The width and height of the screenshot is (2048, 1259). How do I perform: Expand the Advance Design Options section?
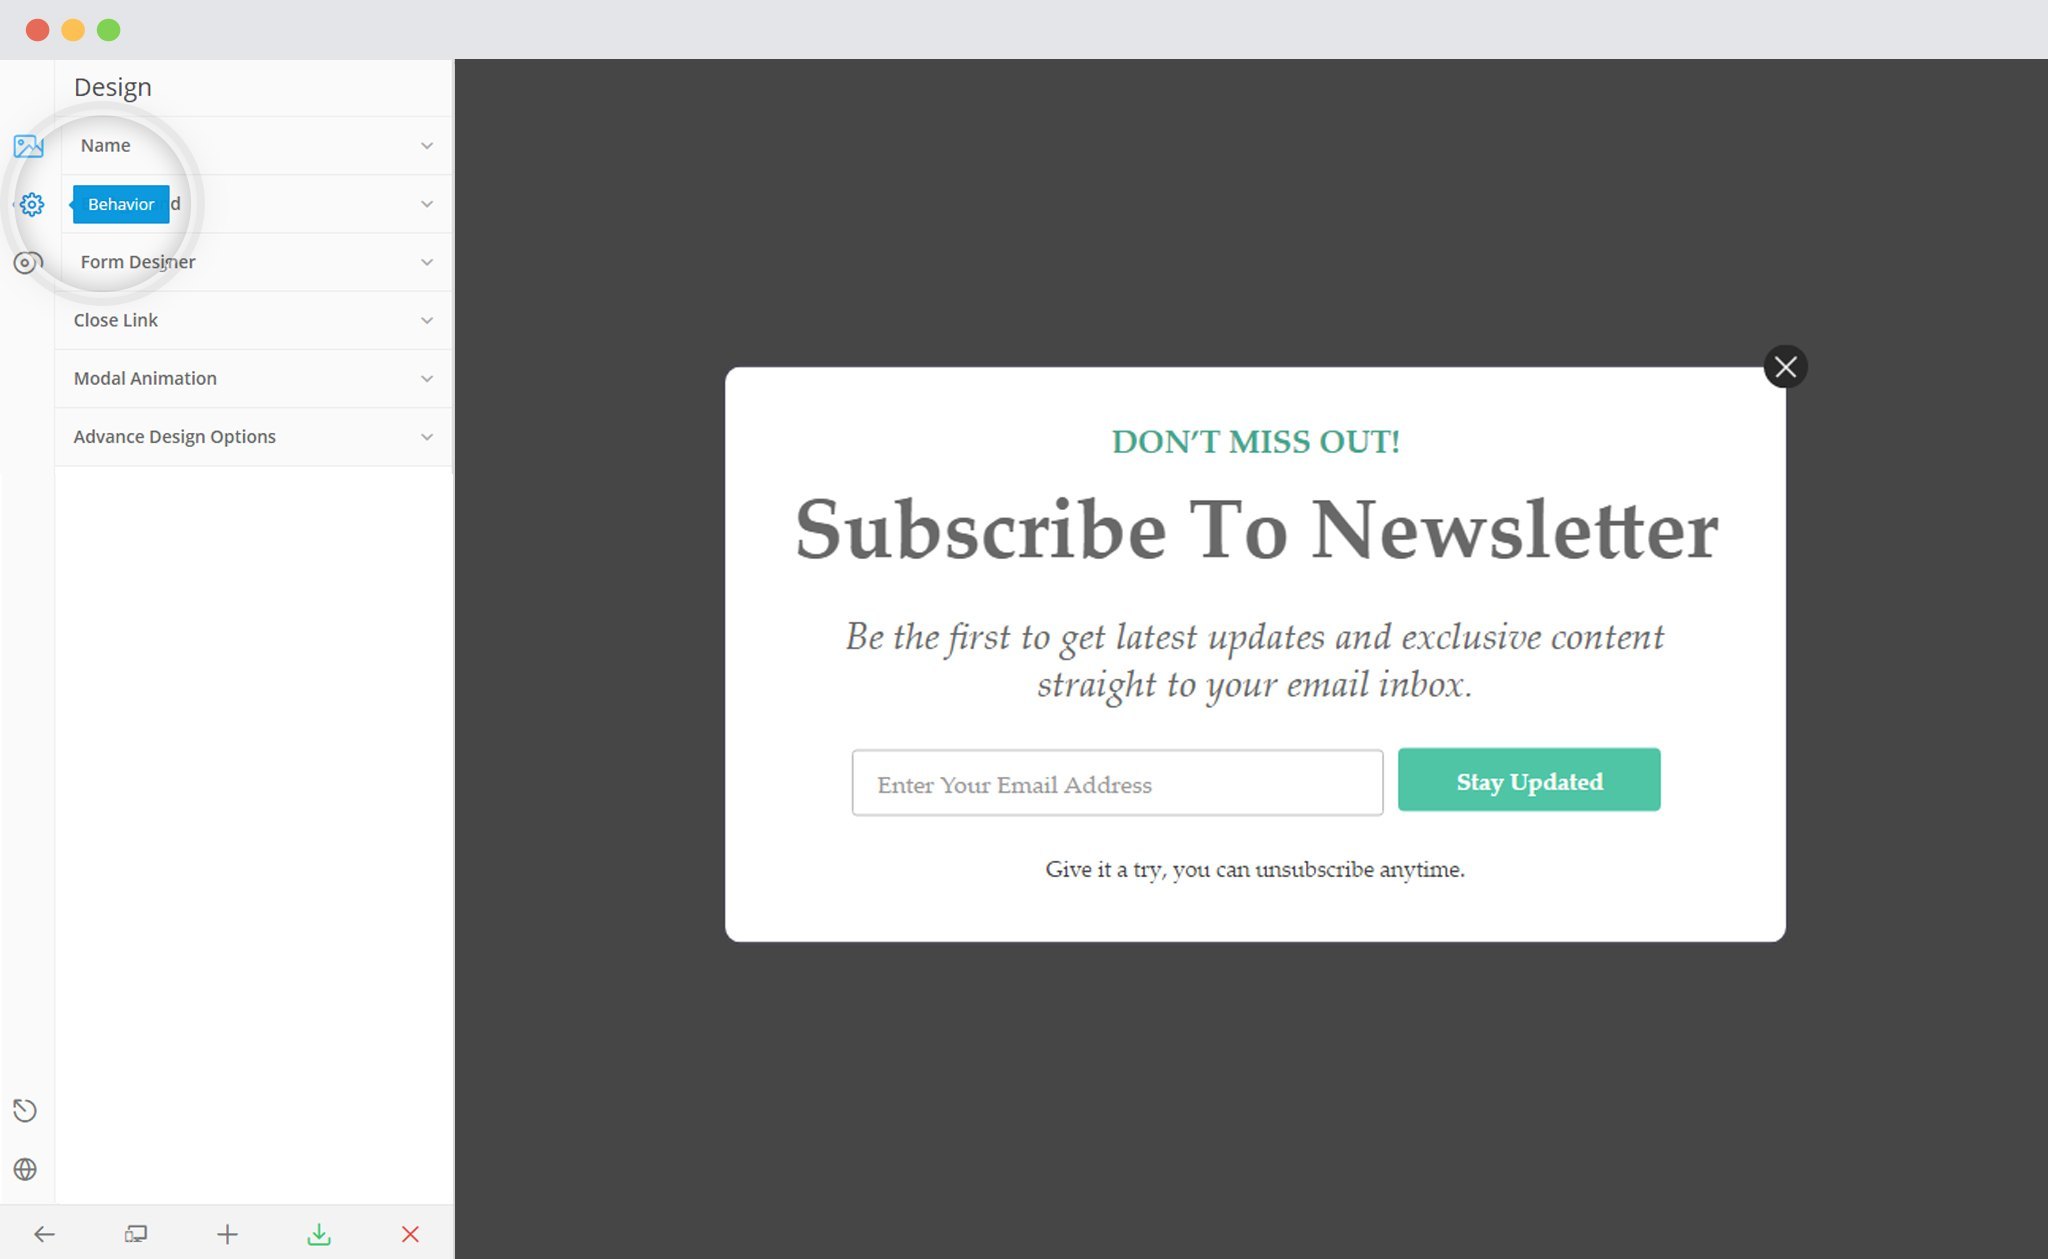coord(253,436)
